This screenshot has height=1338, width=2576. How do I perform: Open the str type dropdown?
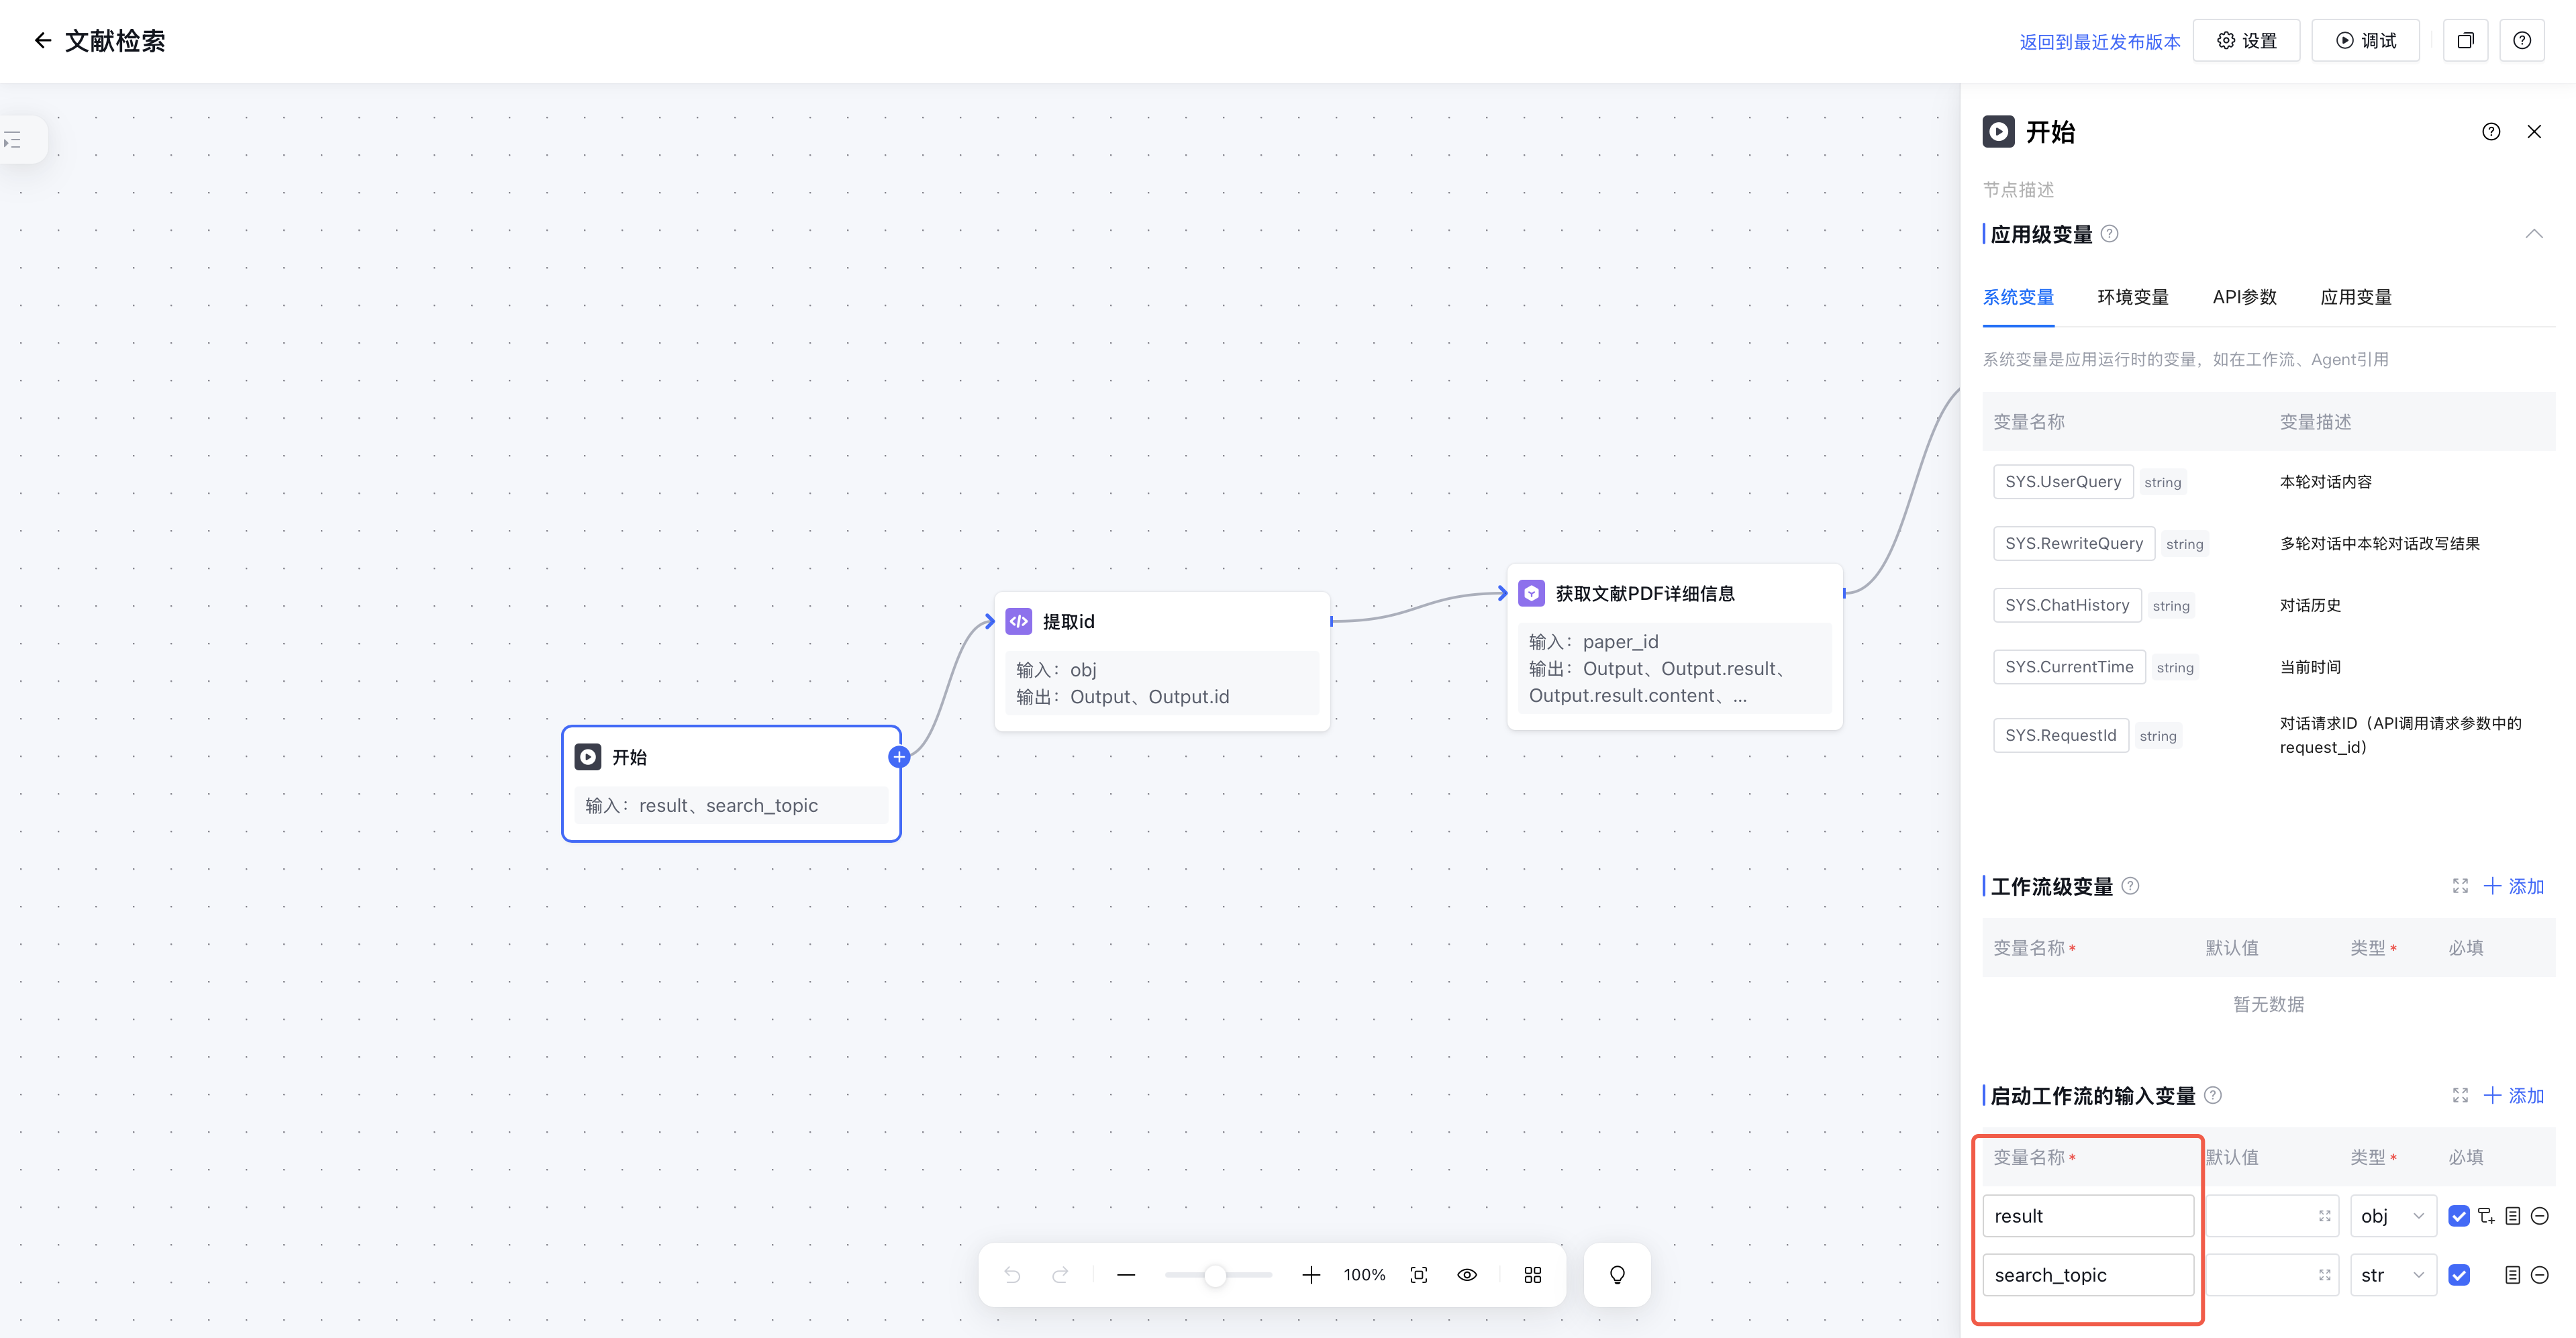click(x=2392, y=1275)
